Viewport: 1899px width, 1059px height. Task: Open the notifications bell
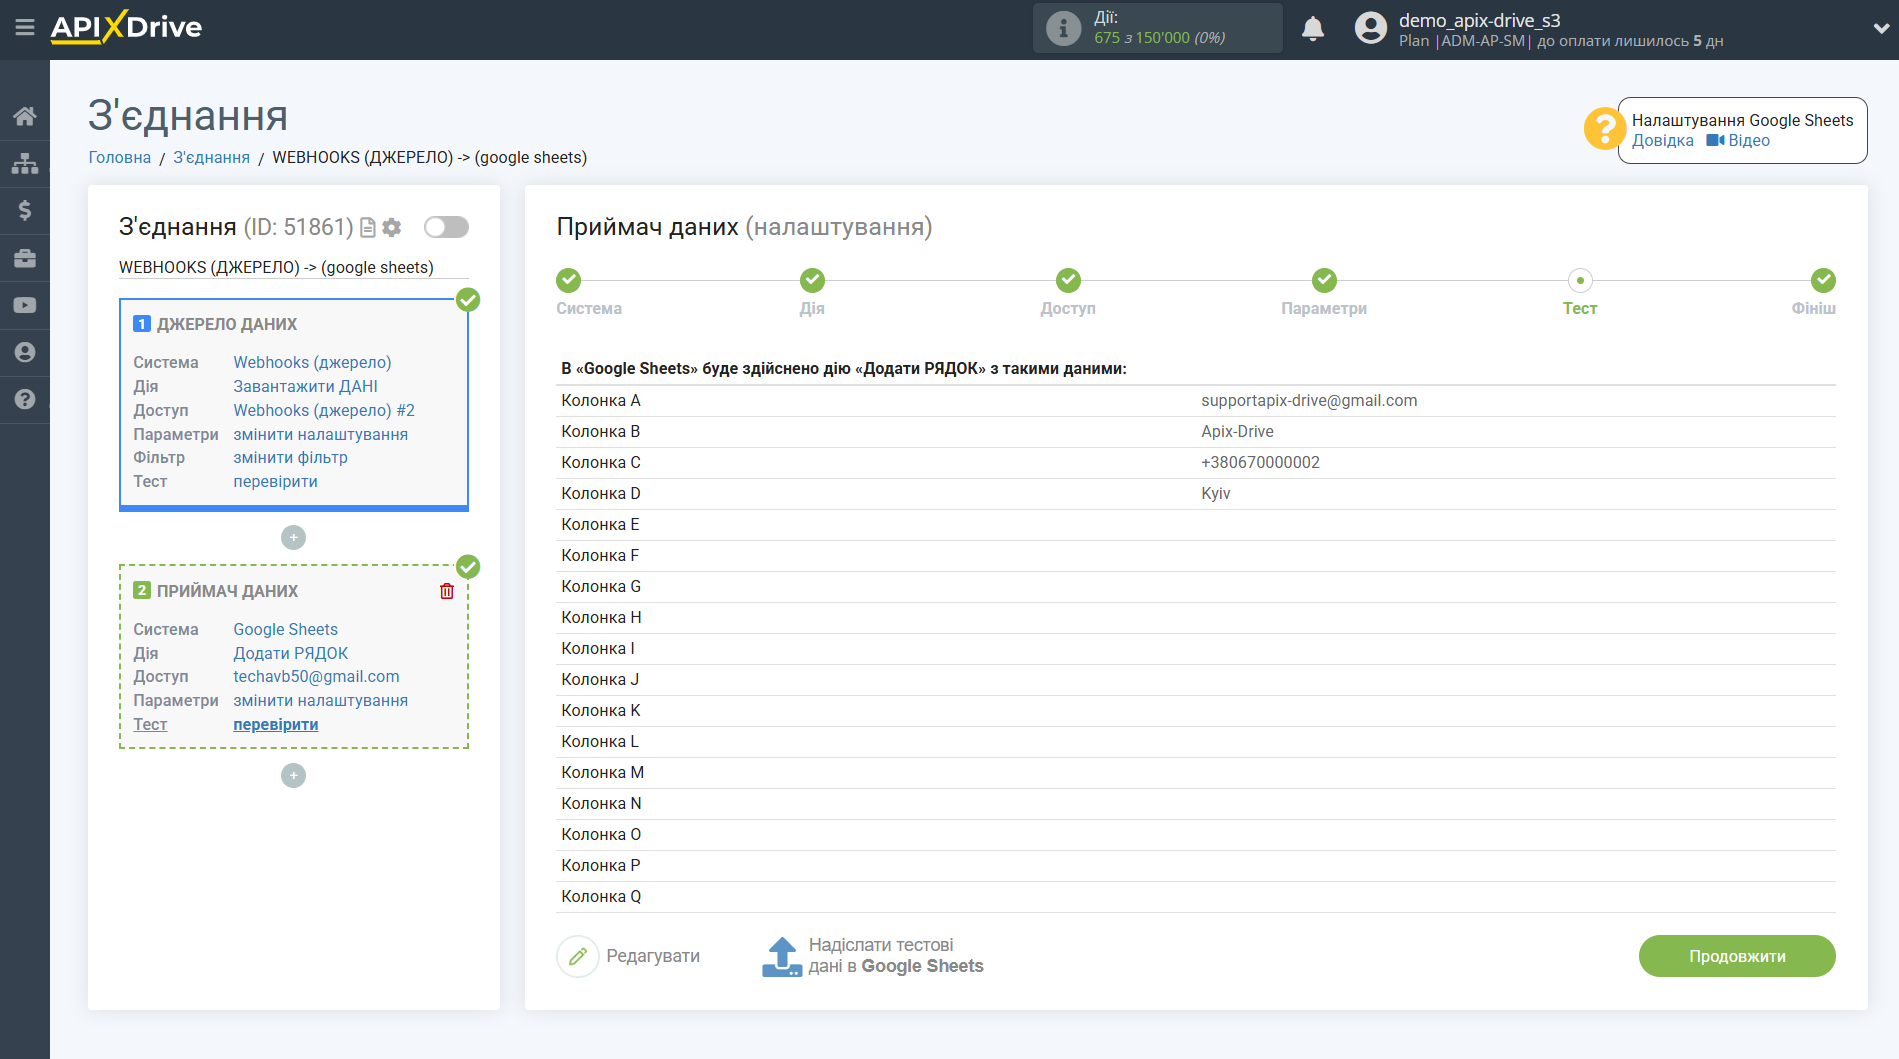tap(1313, 28)
